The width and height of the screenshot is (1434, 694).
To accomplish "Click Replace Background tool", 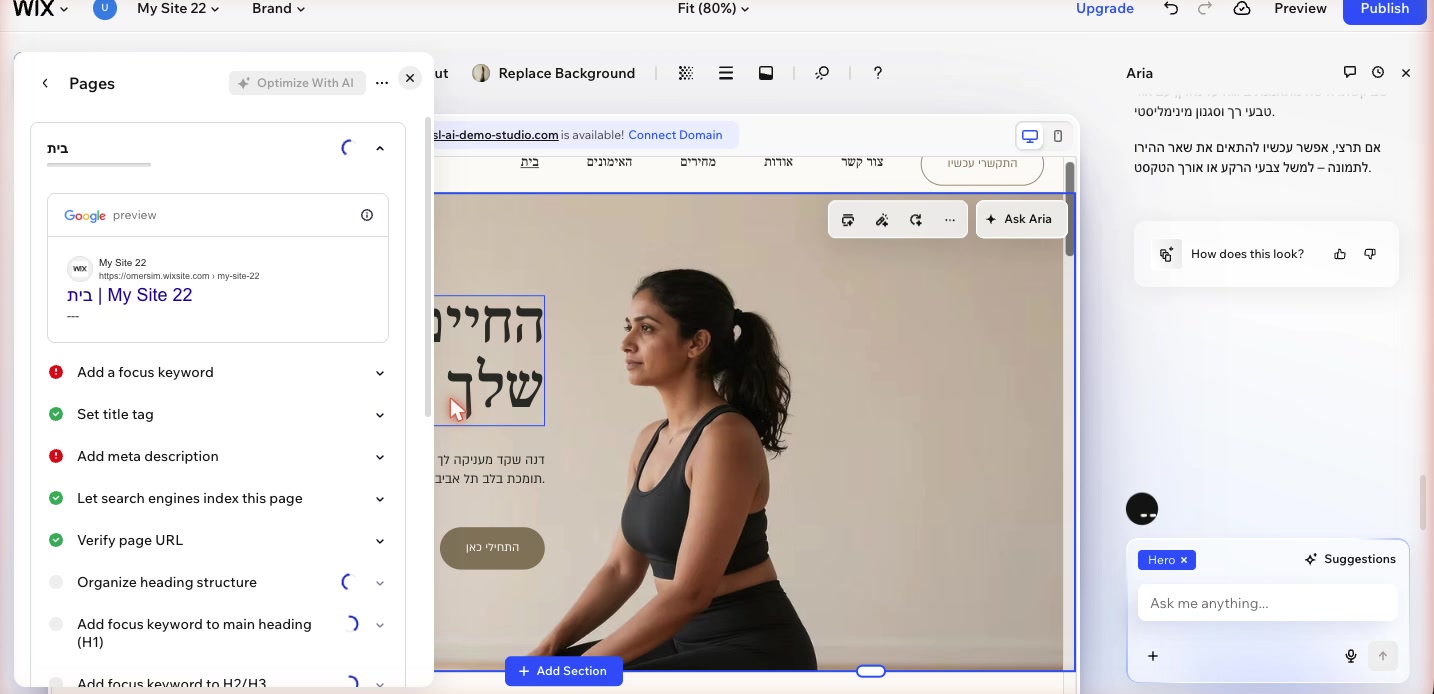I will tap(554, 73).
